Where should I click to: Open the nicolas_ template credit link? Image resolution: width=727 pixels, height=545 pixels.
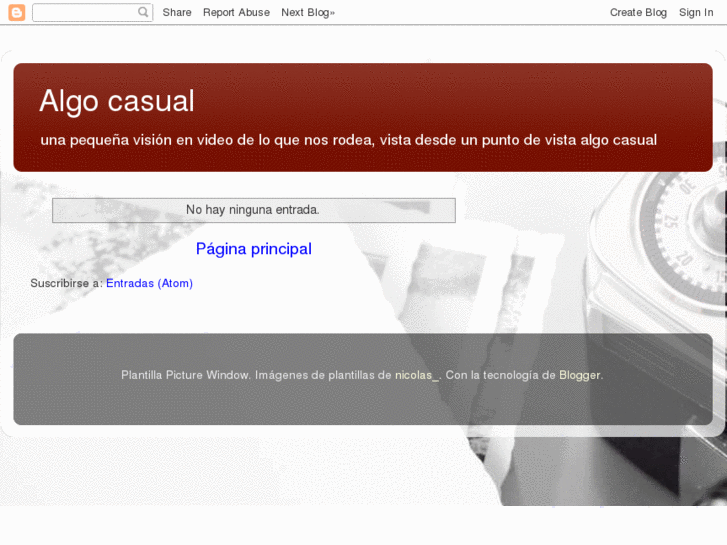416,375
